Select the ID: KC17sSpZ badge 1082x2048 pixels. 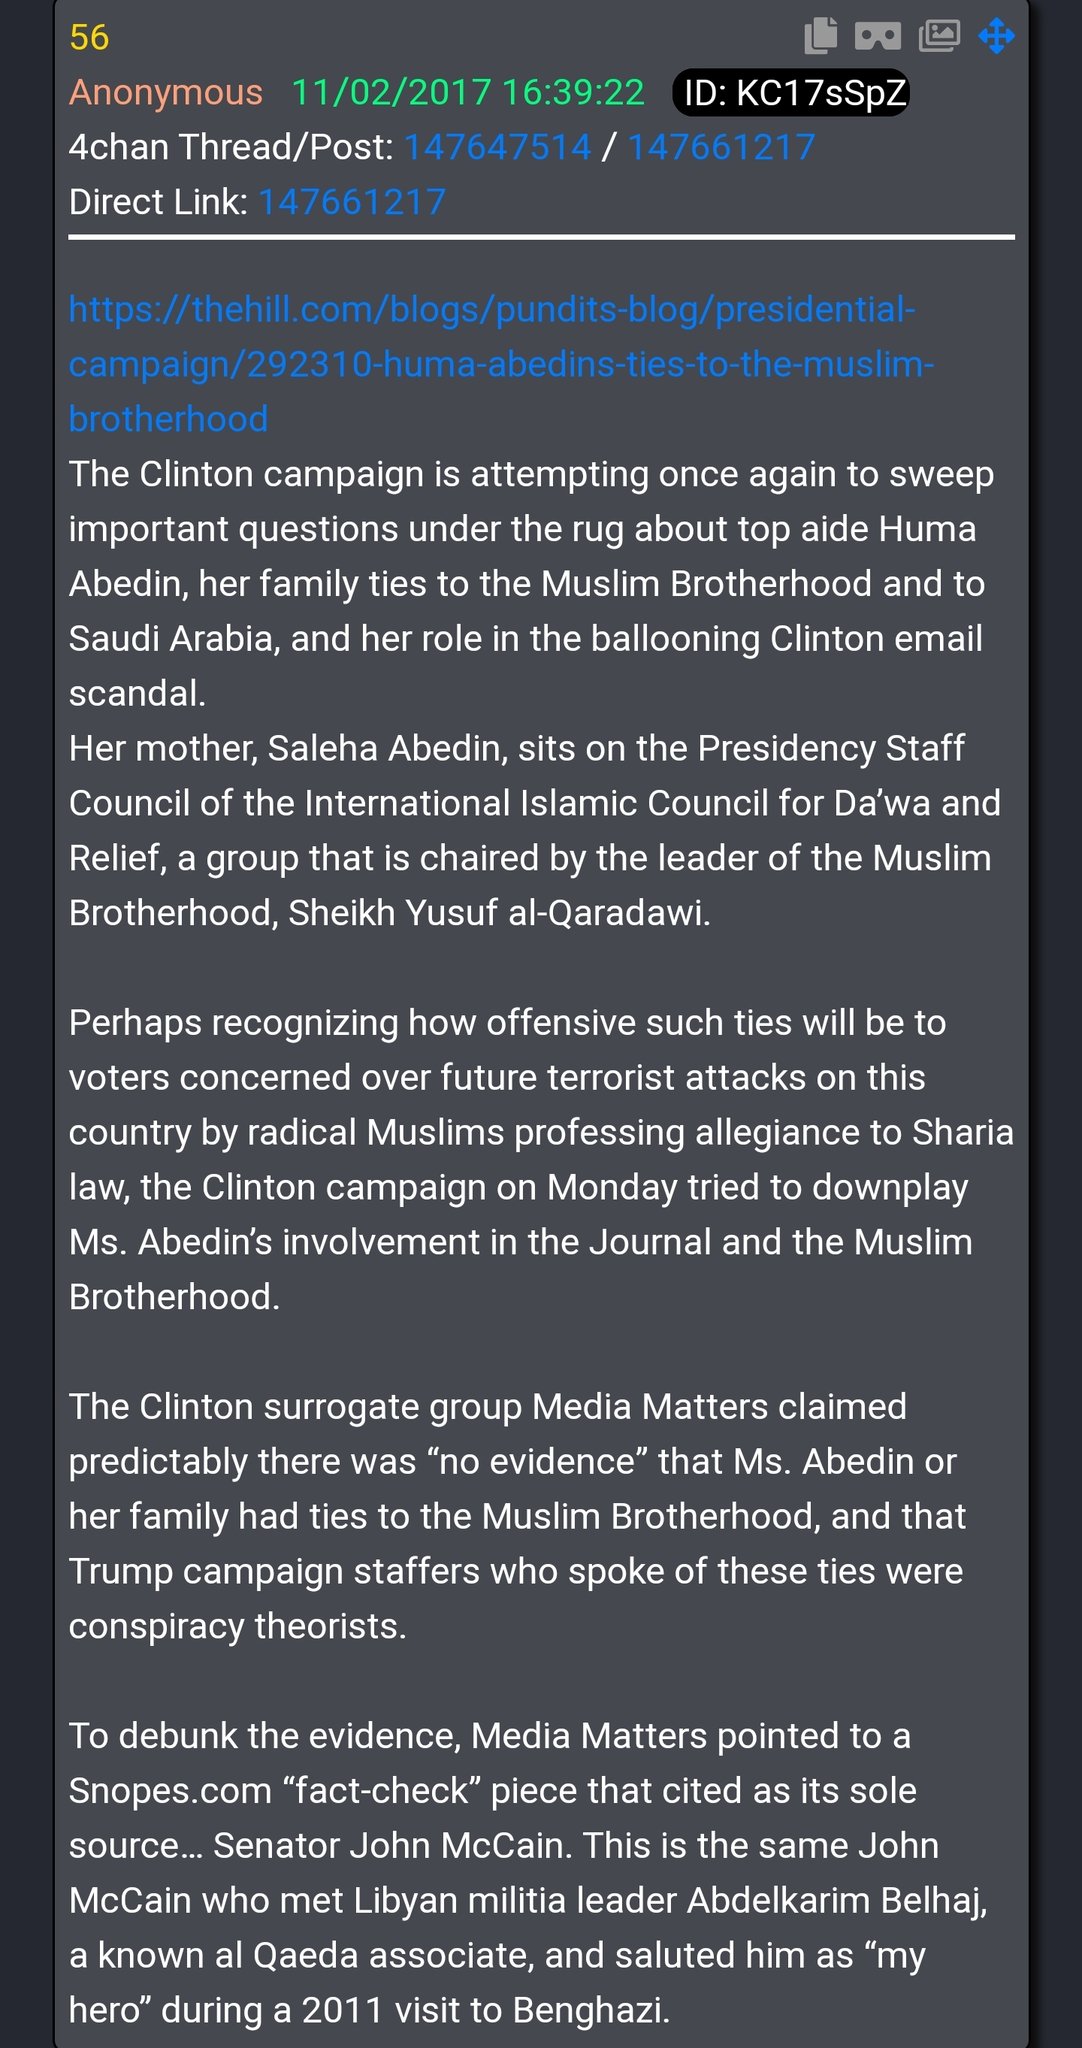pyautogui.click(x=791, y=93)
